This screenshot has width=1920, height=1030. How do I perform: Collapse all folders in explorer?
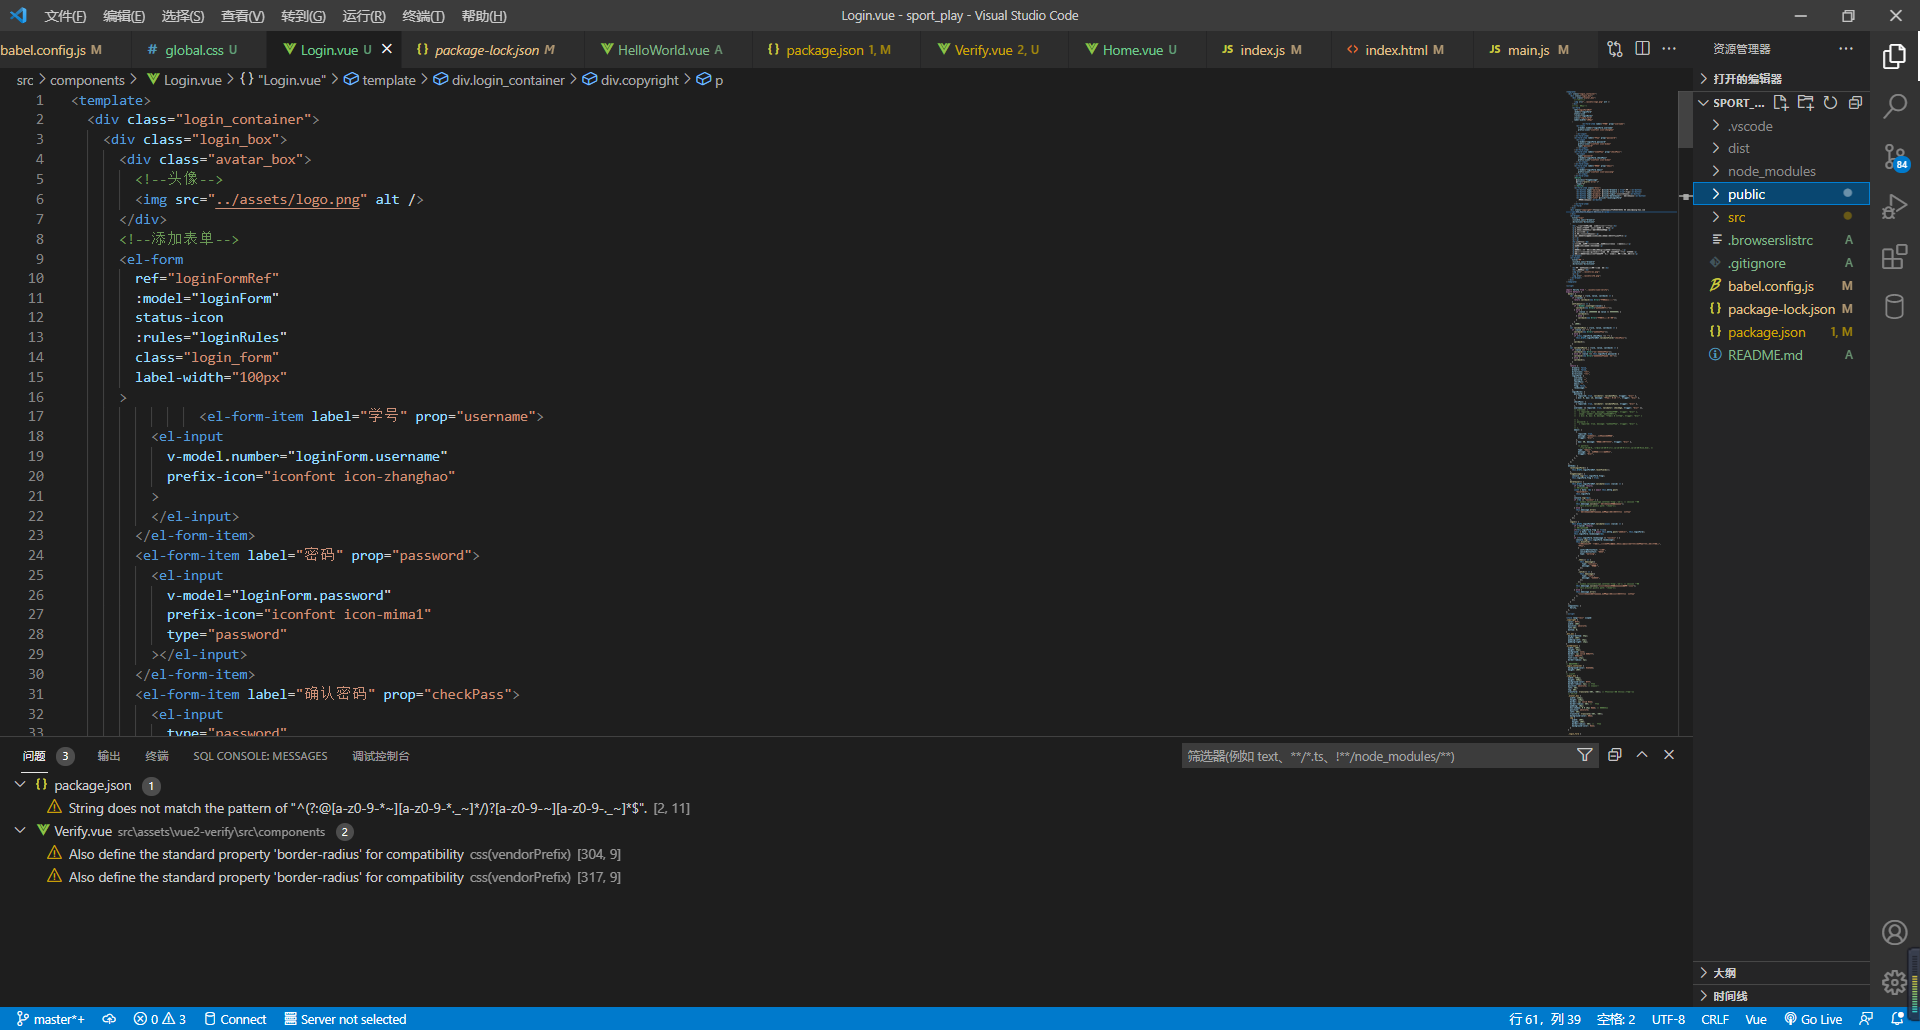pos(1855,103)
